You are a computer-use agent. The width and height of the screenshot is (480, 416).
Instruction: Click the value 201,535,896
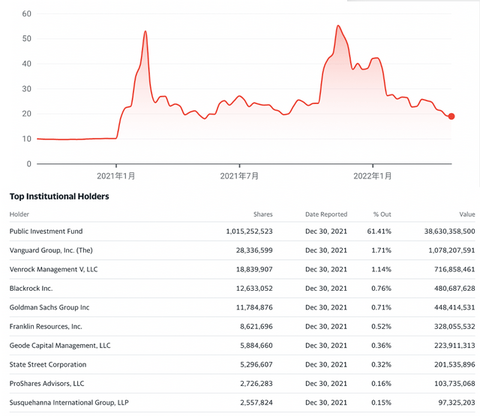(455, 364)
